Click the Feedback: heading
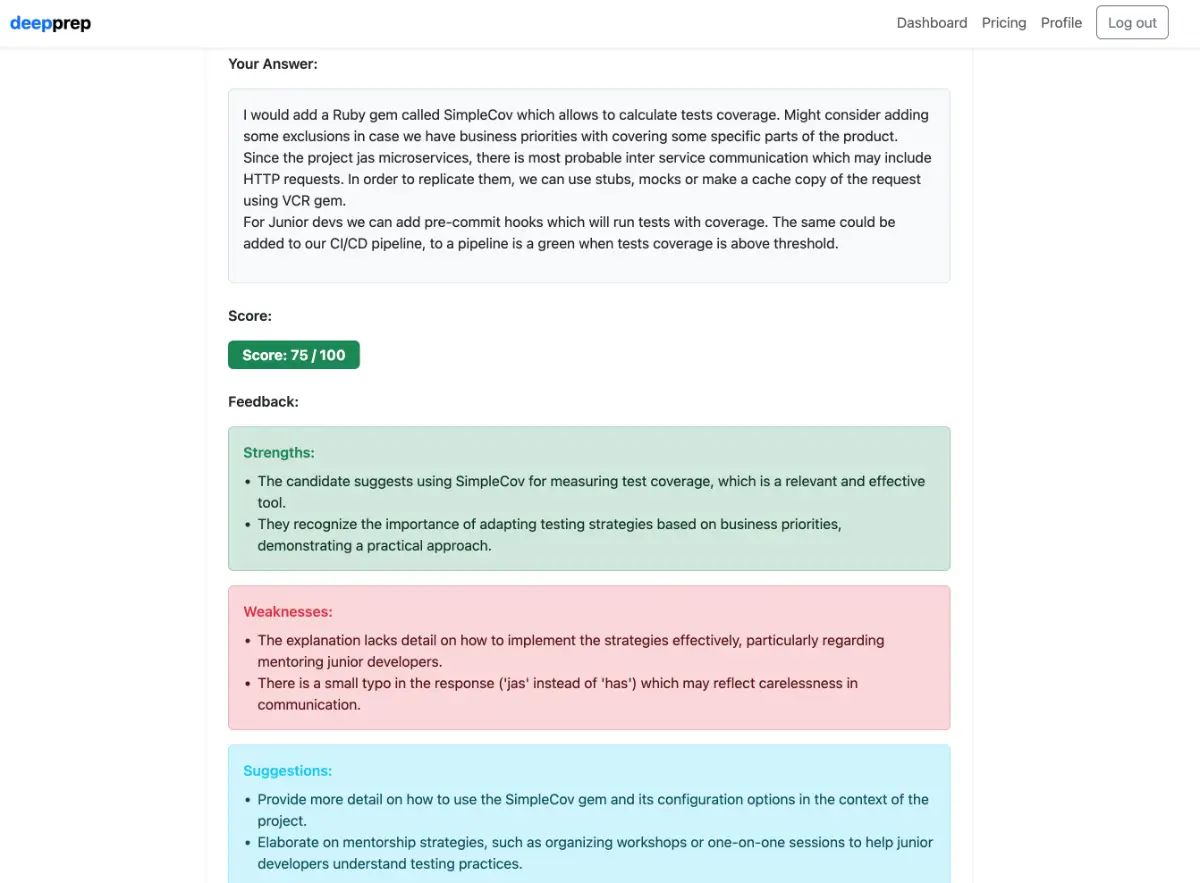Viewport: 1200px width, 883px height. [x=263, y=402]
